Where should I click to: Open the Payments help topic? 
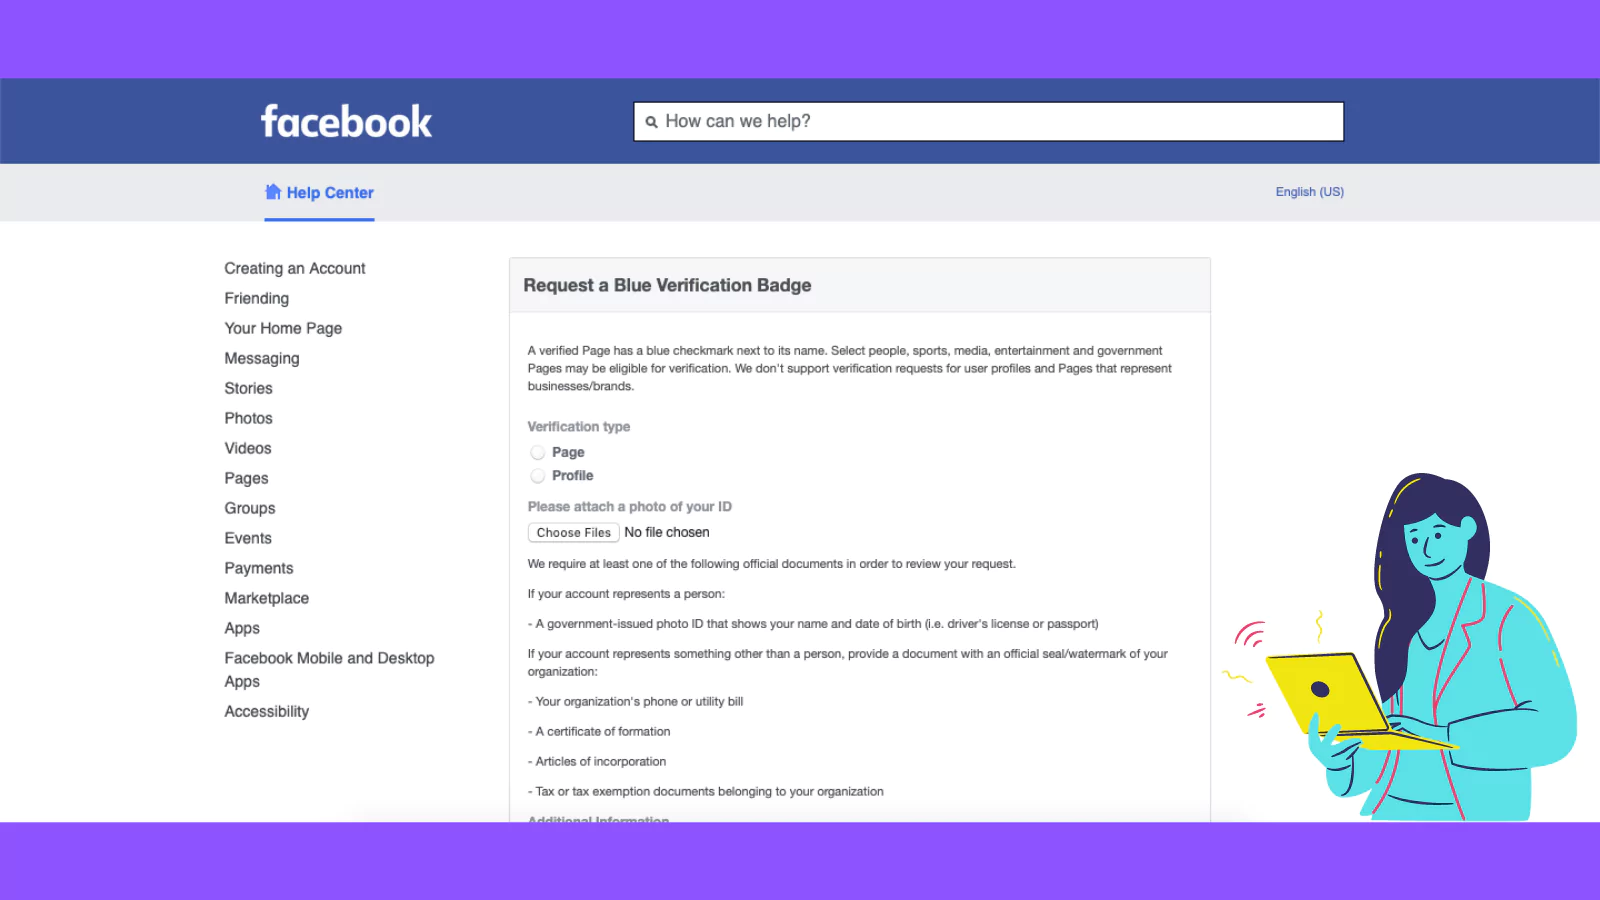point(259,568)
